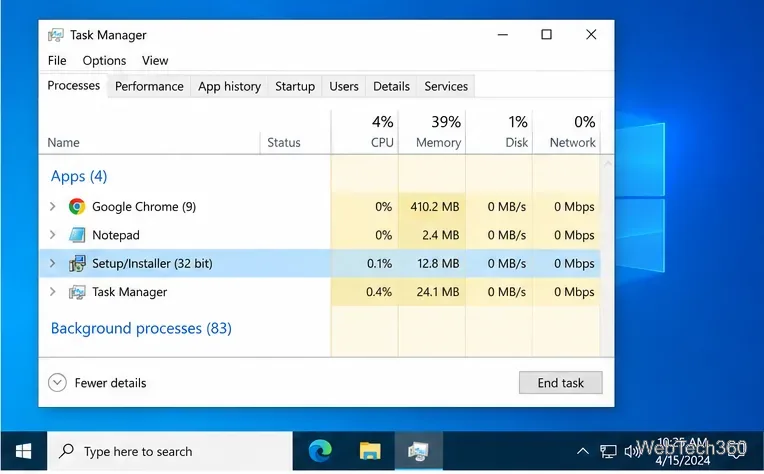764x474 pixels.
Task: Click the 12.8 MB memory value
Action: 438,264
